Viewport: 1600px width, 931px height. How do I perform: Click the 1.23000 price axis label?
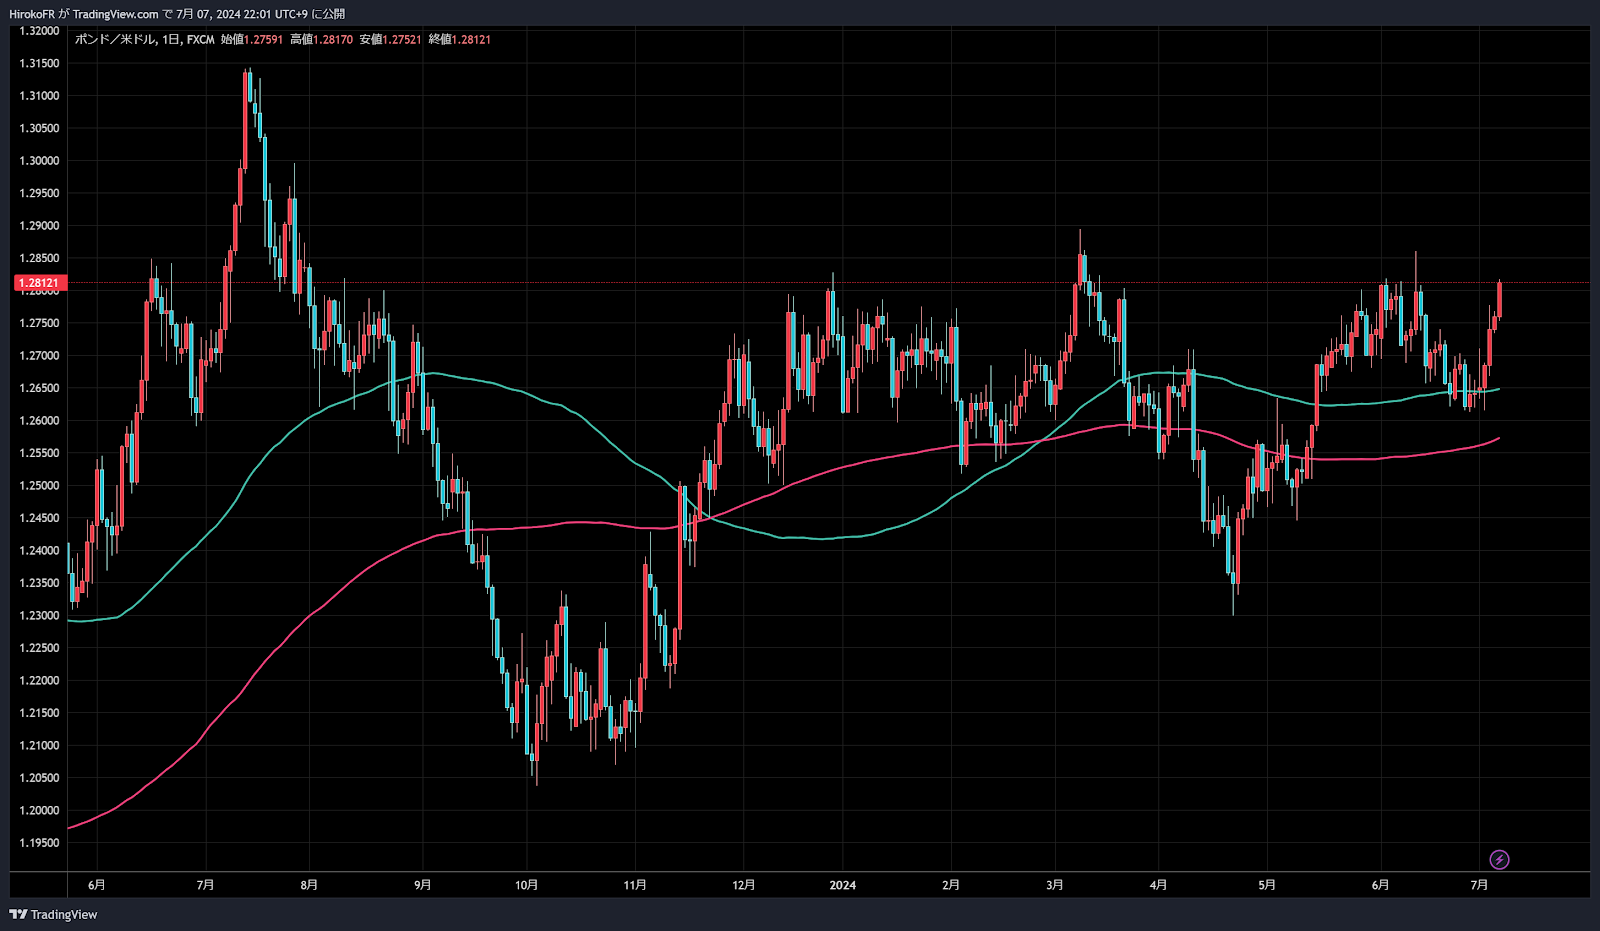click(x=39, y=616)
